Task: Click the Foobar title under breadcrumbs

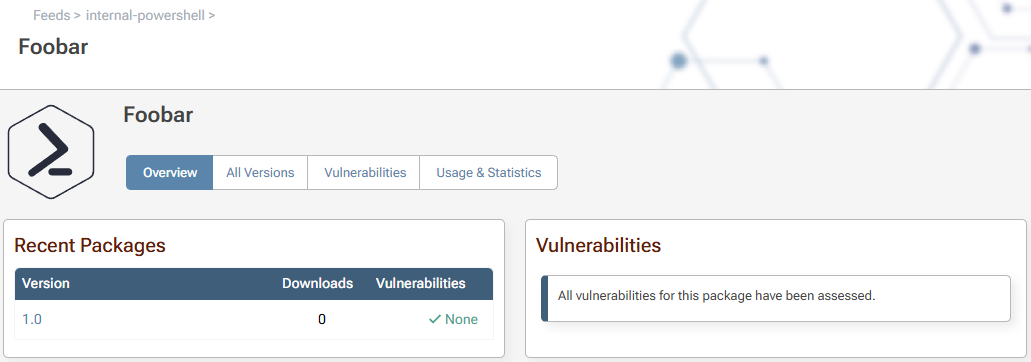Action: (53, 47)
